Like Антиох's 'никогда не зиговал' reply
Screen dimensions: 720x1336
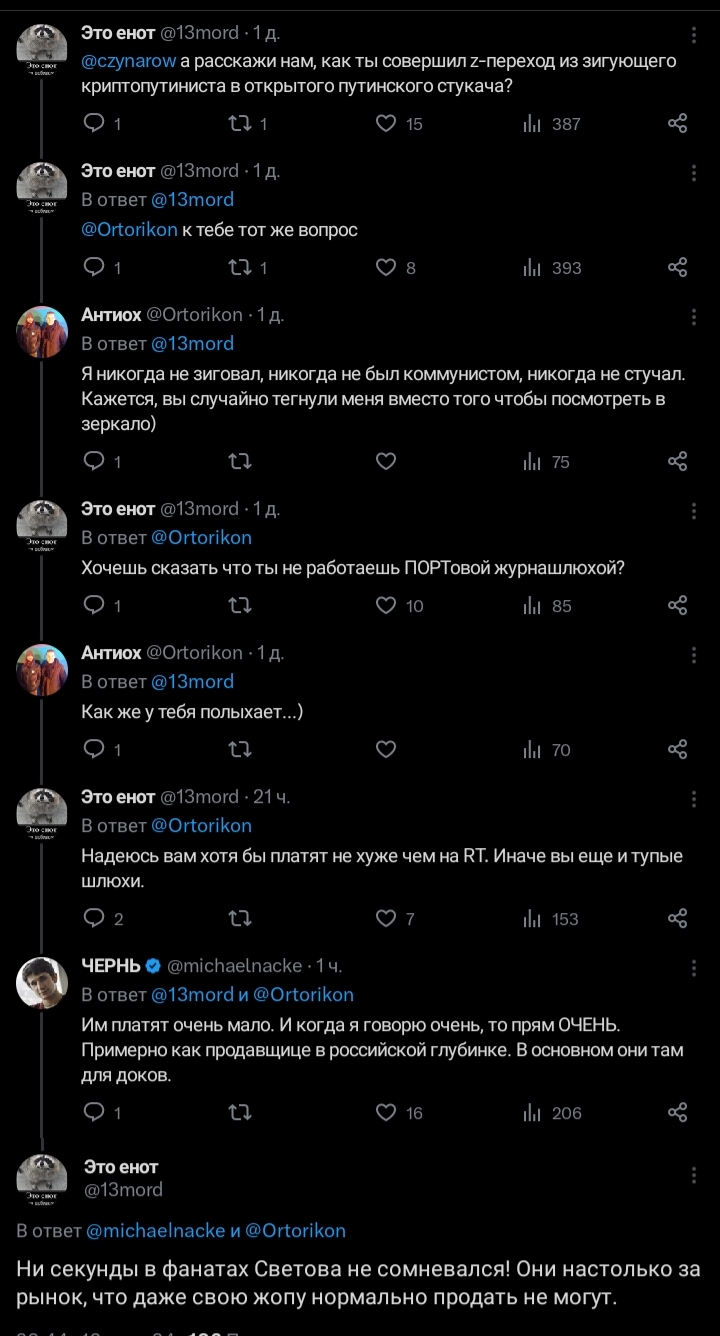[x=387, y=462]
